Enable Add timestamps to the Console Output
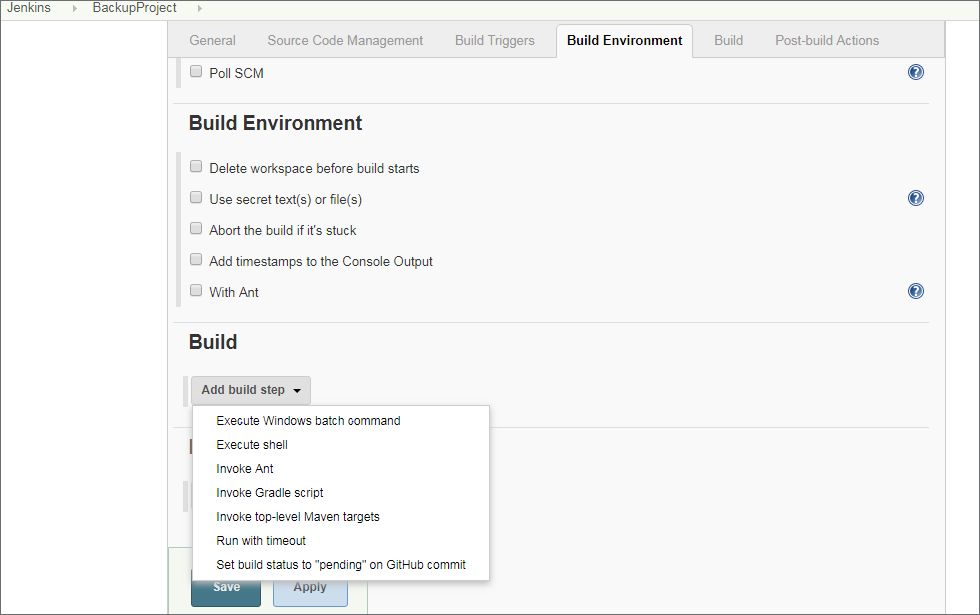The height and width of the screenshot is (615, 980). click(x=196, y=259)
